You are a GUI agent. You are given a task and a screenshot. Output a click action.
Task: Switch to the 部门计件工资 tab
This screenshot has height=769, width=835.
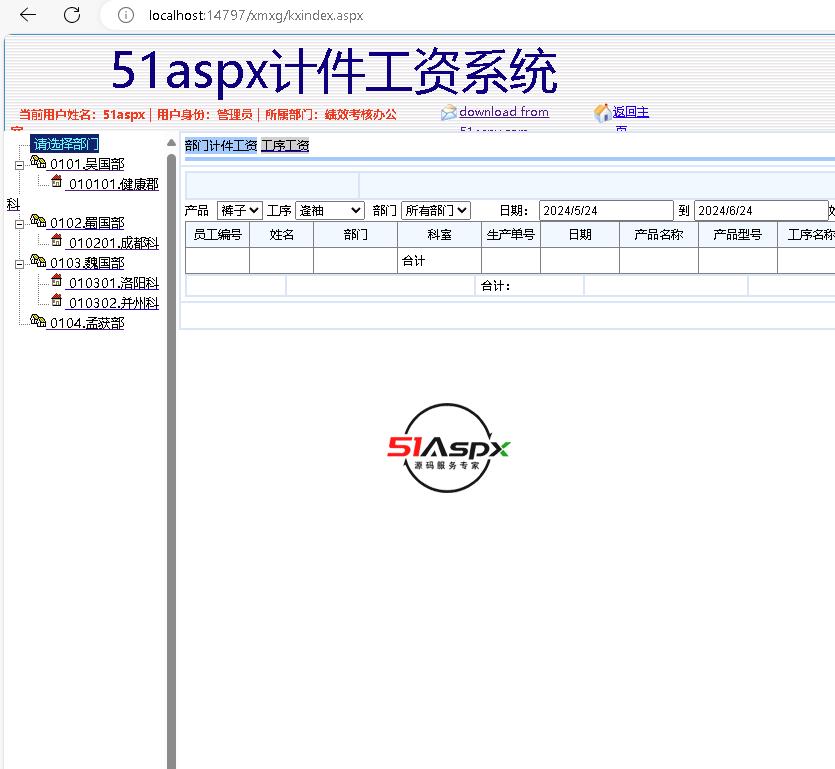tap(220, 146)
